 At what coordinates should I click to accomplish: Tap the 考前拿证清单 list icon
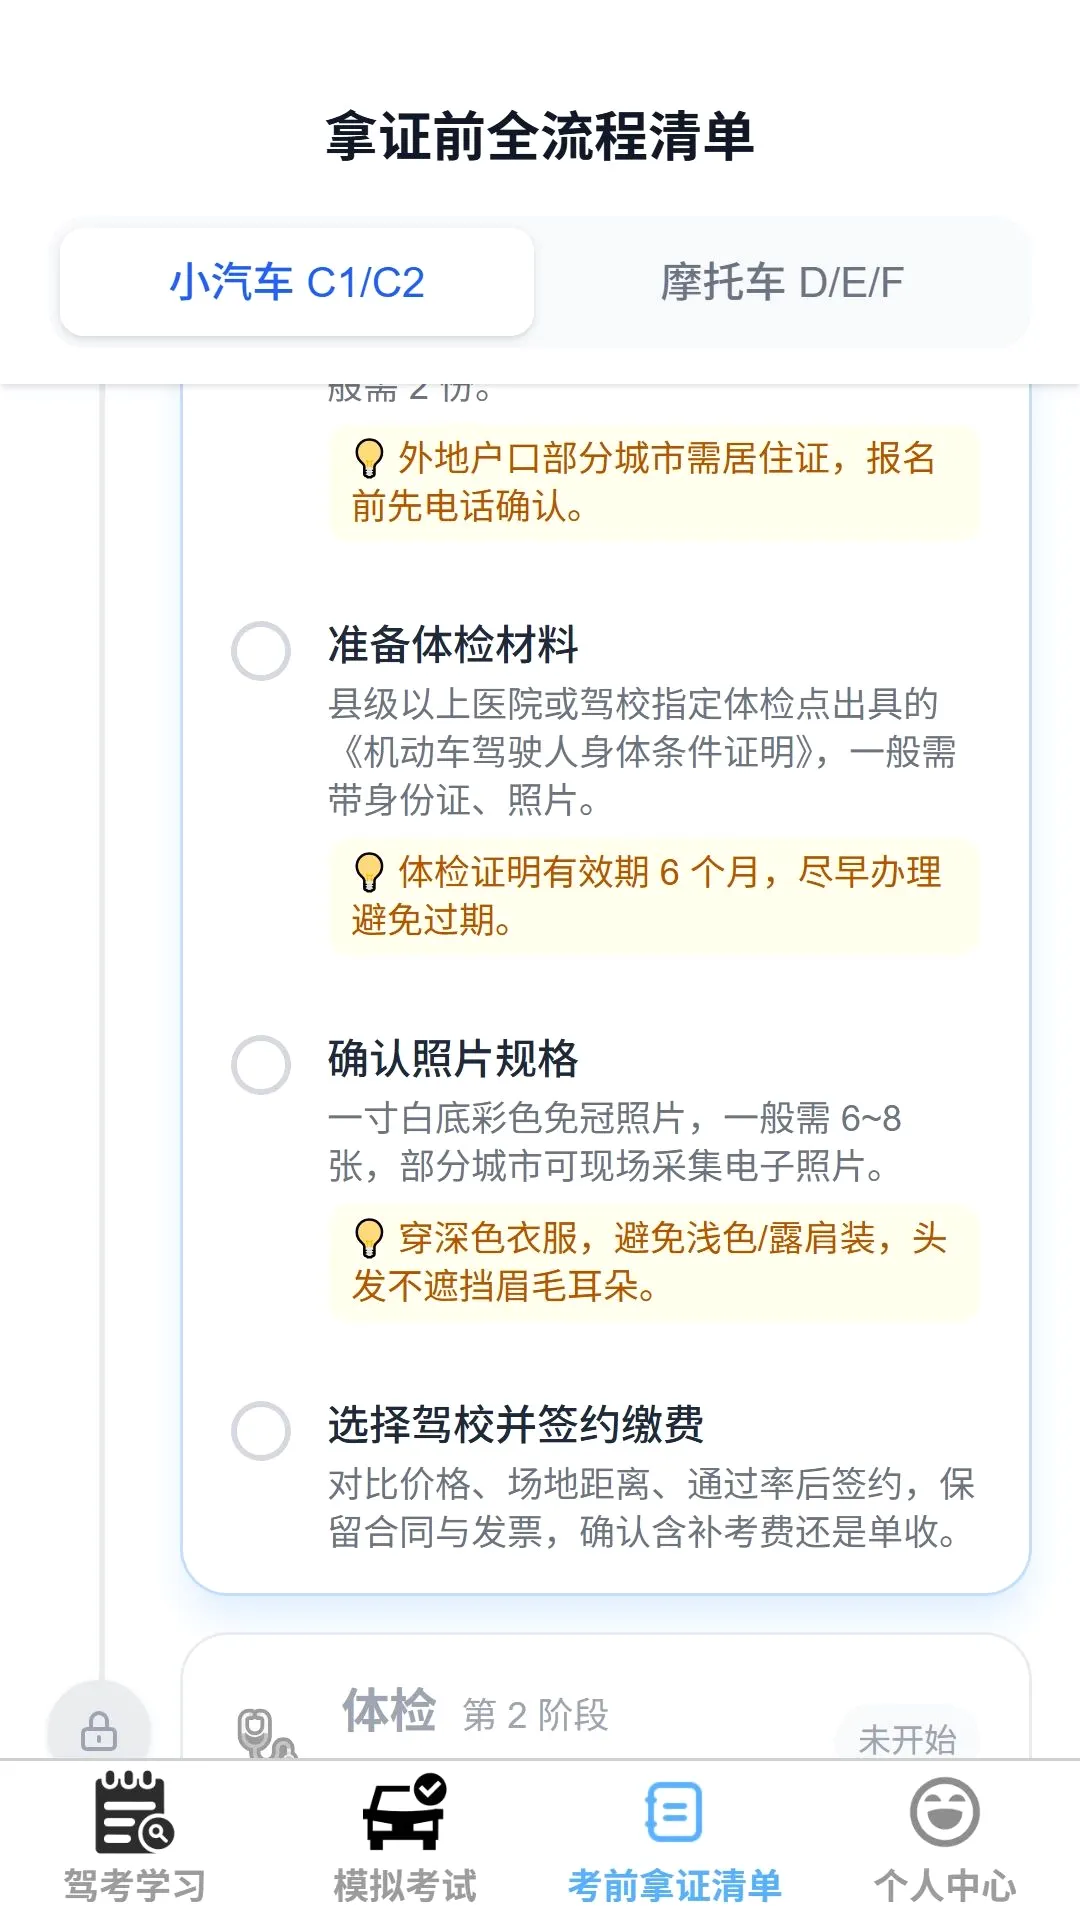point(674,1812)
